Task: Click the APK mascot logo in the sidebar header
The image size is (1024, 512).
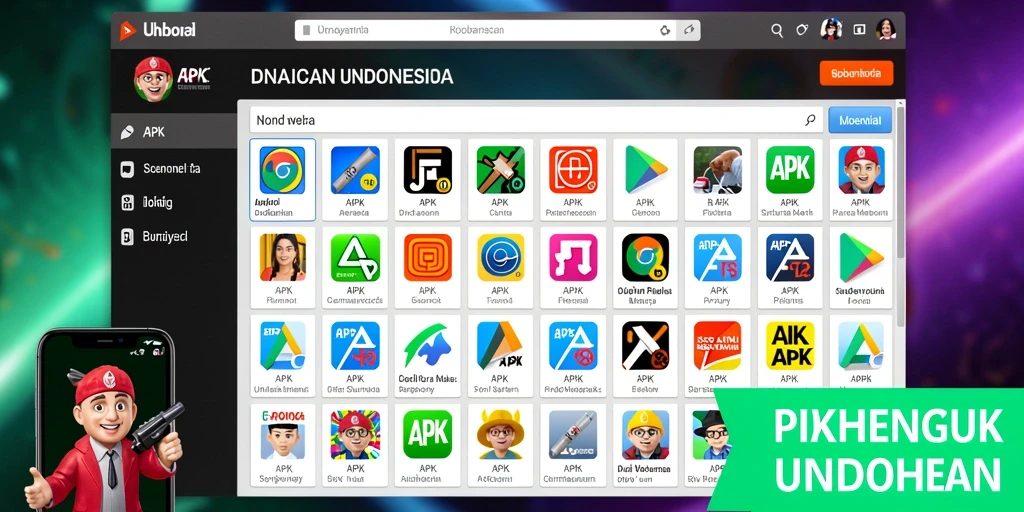Action: (171, 78)
